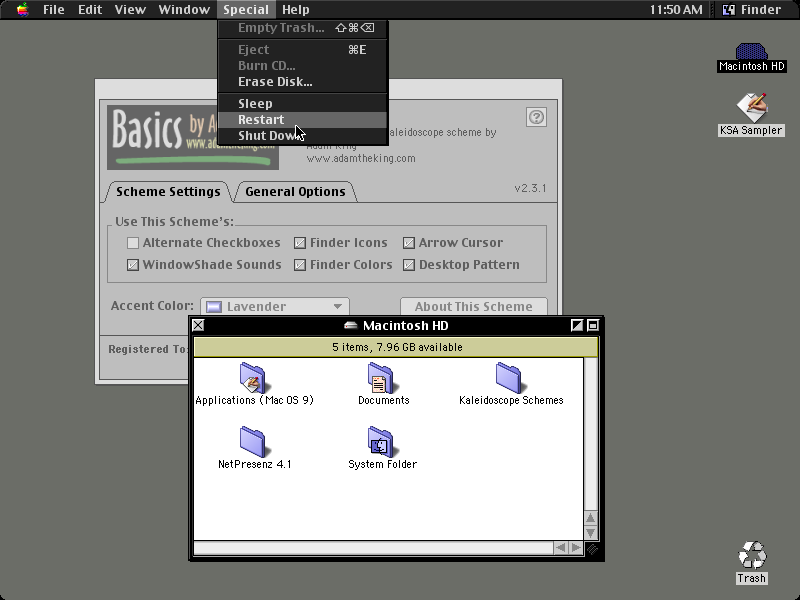800x600 pixels.
Task: Click the horizontal scrollbar left arrow
Action: click(561, 548)
